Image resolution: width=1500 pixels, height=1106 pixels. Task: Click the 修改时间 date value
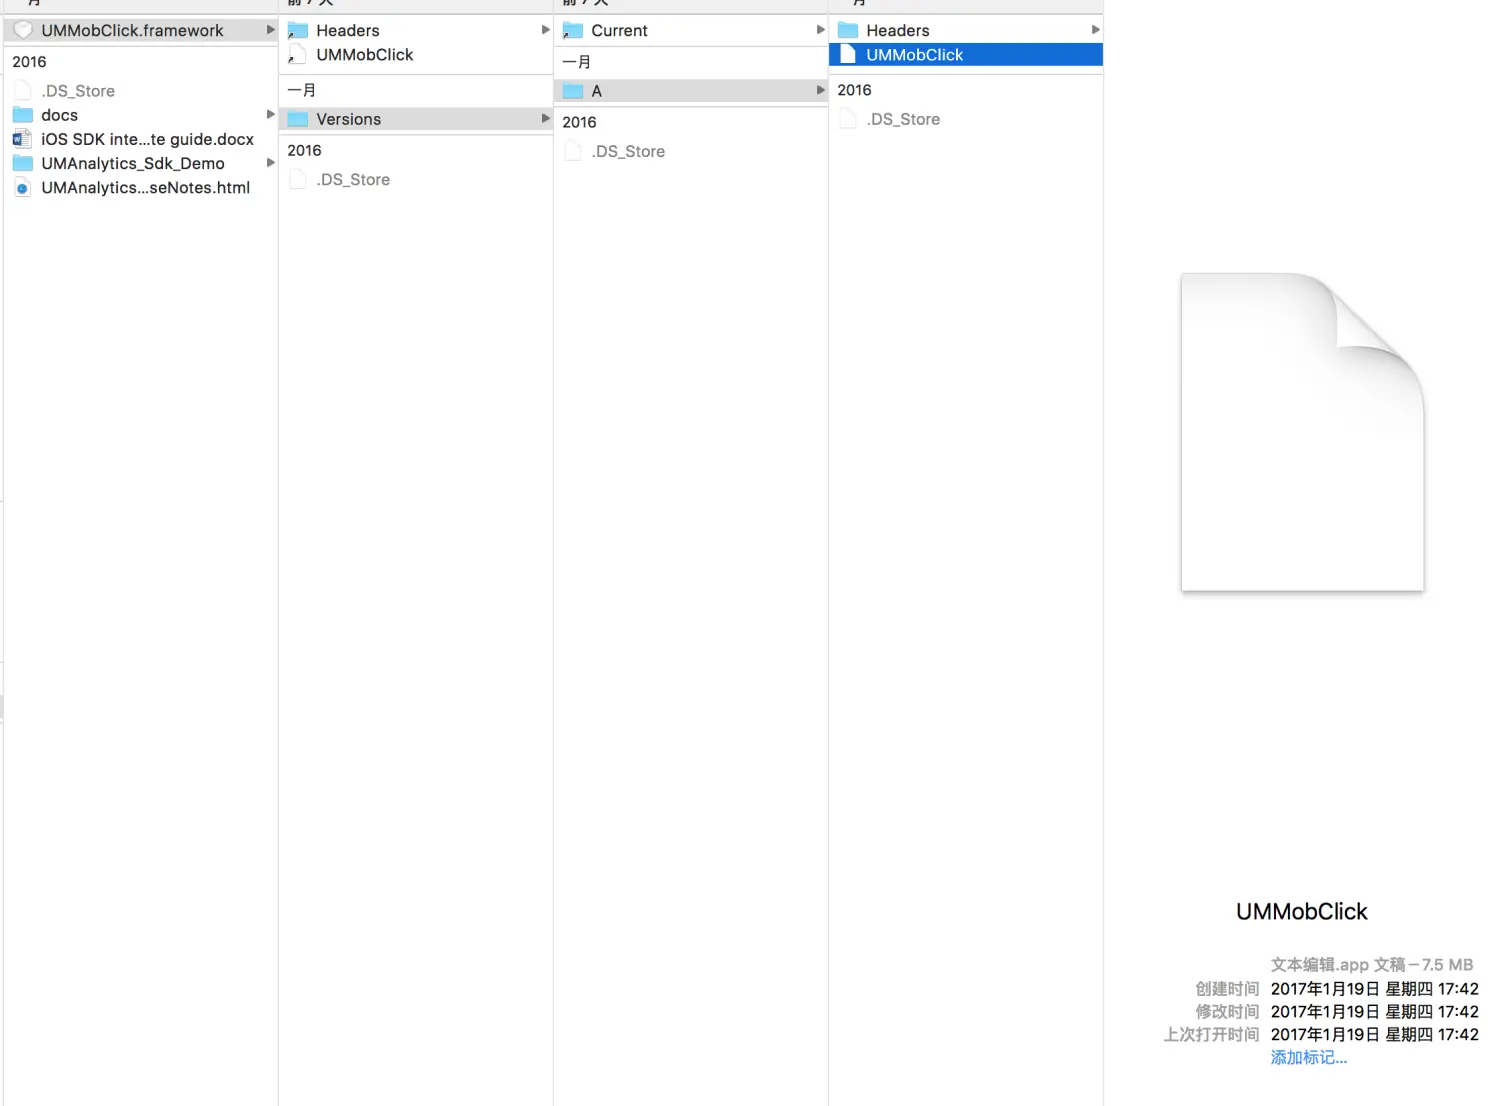coord(1374,1011)
